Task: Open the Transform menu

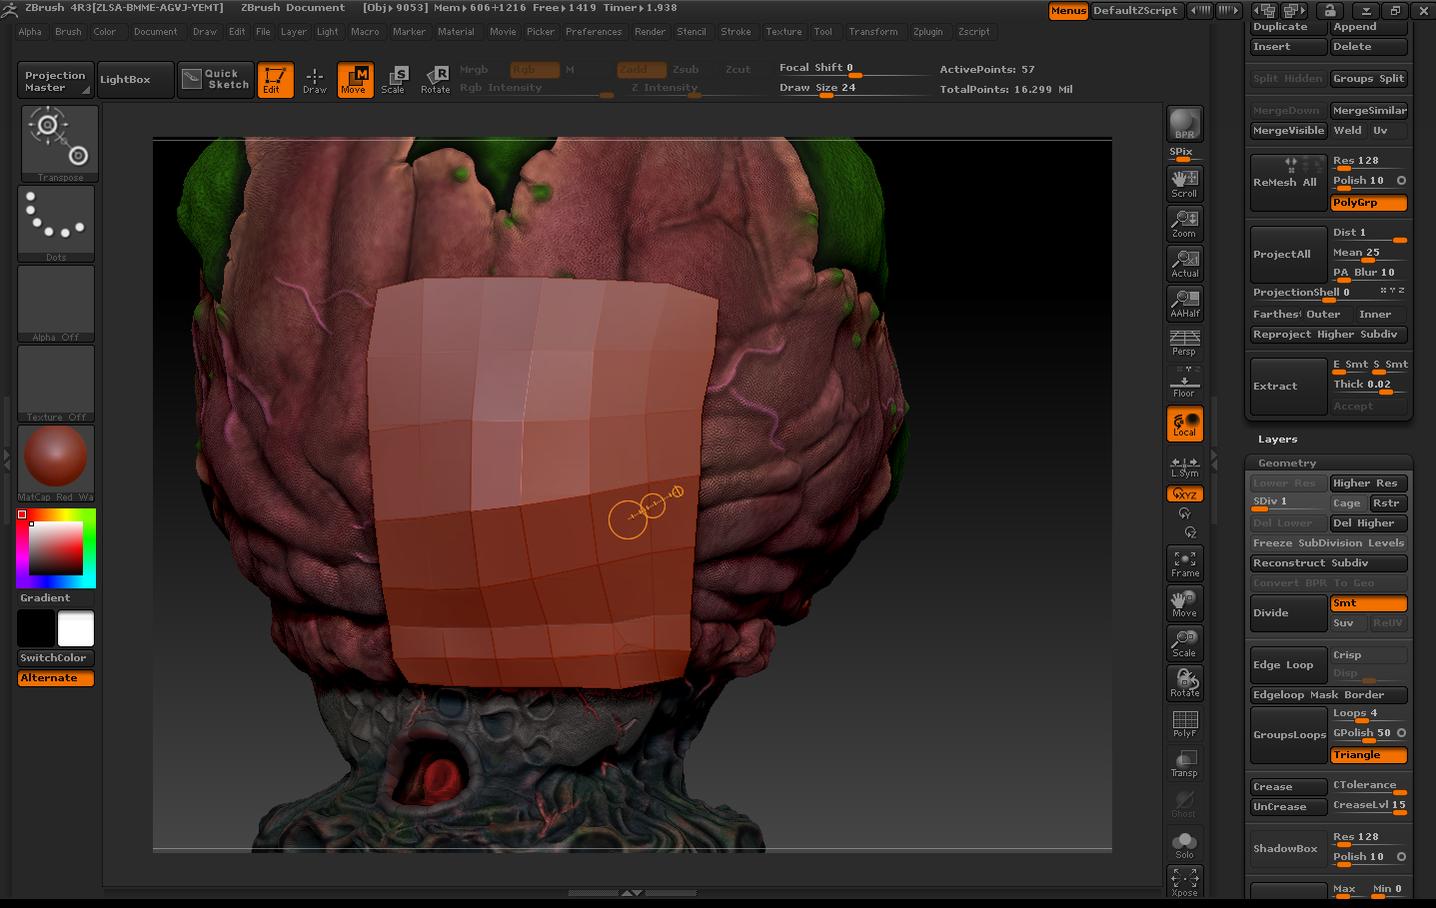Action: (873, 32)
